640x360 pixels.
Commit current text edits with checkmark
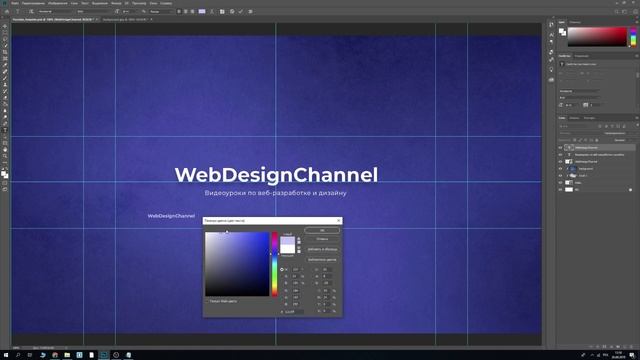coord(241,11)
